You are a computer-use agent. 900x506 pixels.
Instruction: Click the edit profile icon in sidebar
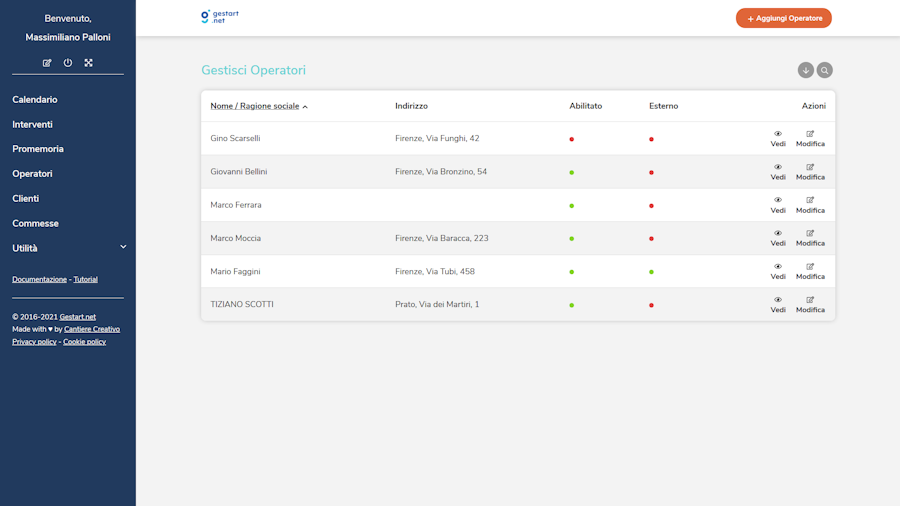click(47, 63)
